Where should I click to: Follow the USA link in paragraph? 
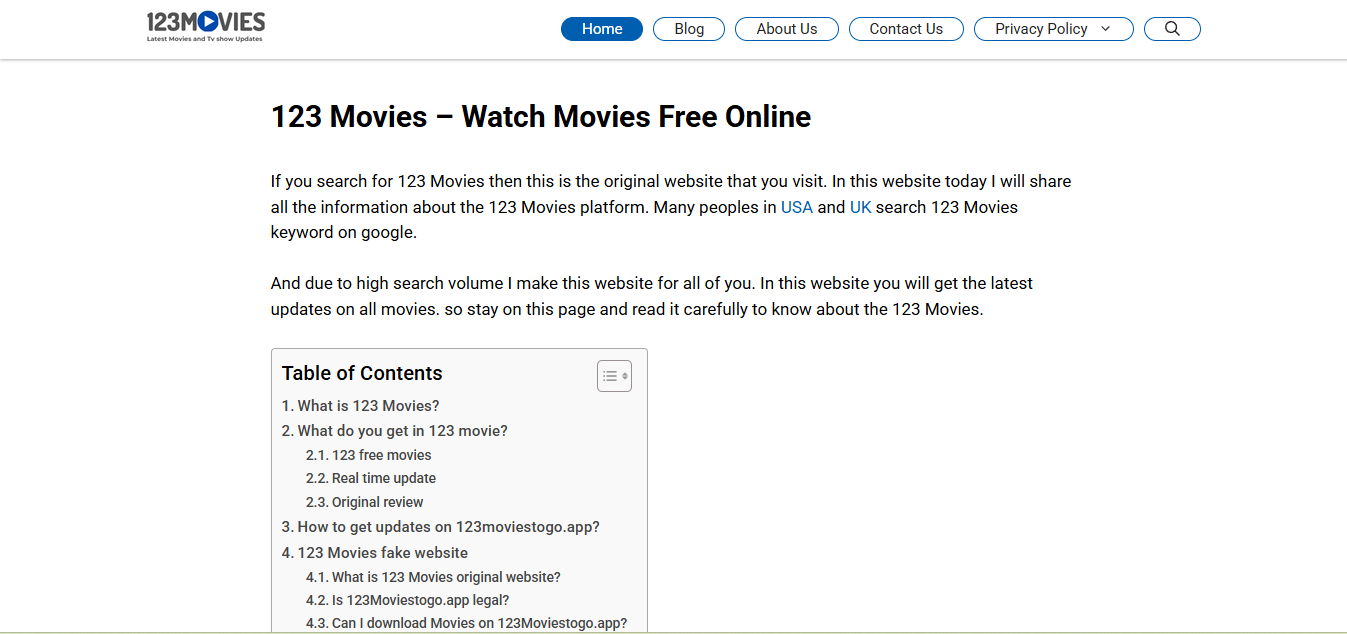797,207
